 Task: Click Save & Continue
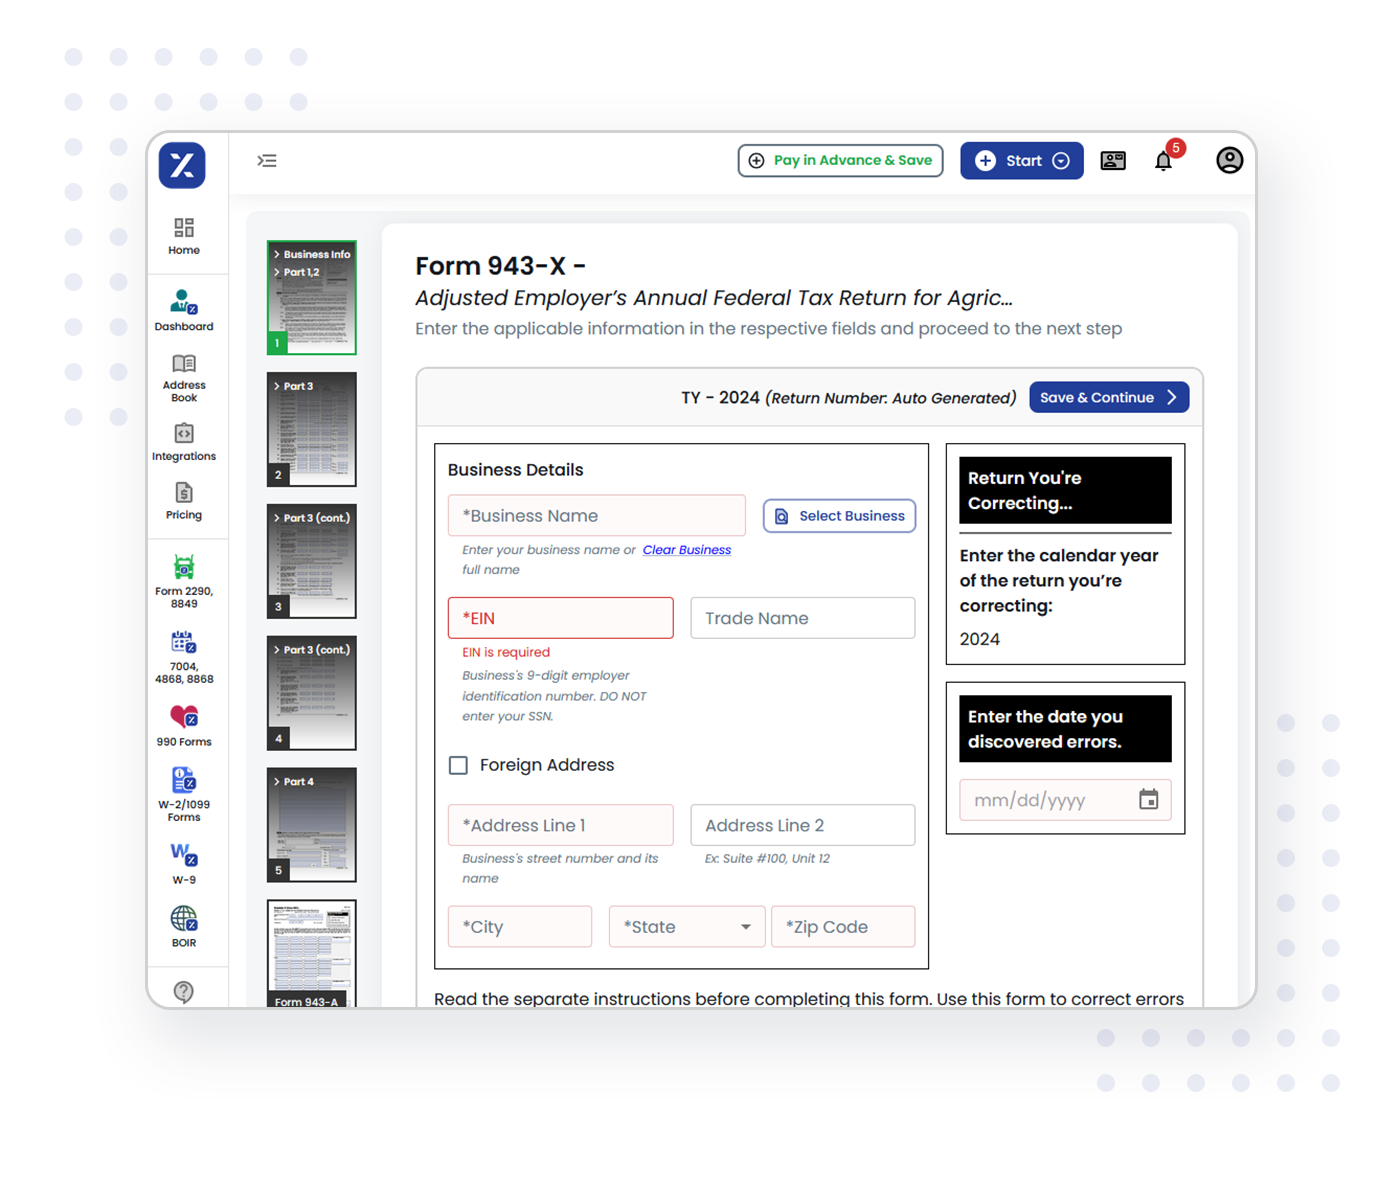[x=1108, y=397]
